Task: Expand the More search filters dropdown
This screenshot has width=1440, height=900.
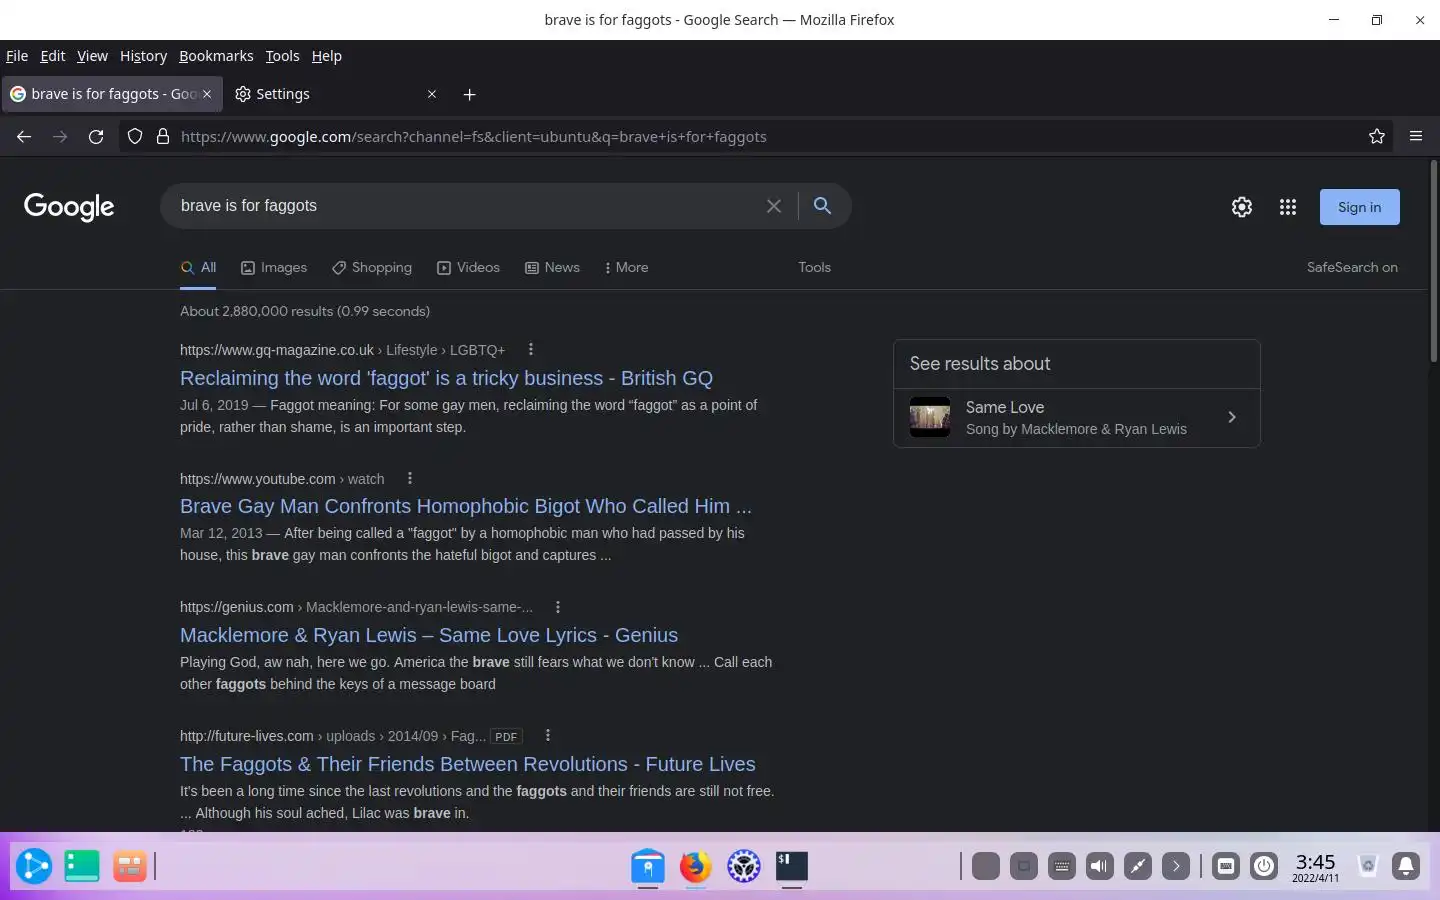Action: pyautogui.click(x=627, y=267)
